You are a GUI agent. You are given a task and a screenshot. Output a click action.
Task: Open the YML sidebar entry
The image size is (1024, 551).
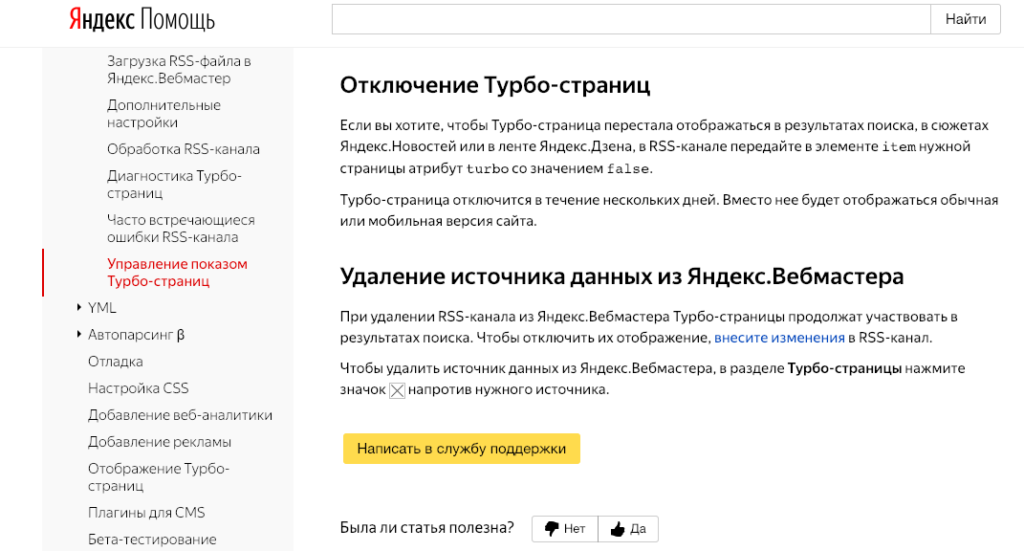tap(102, 307)
